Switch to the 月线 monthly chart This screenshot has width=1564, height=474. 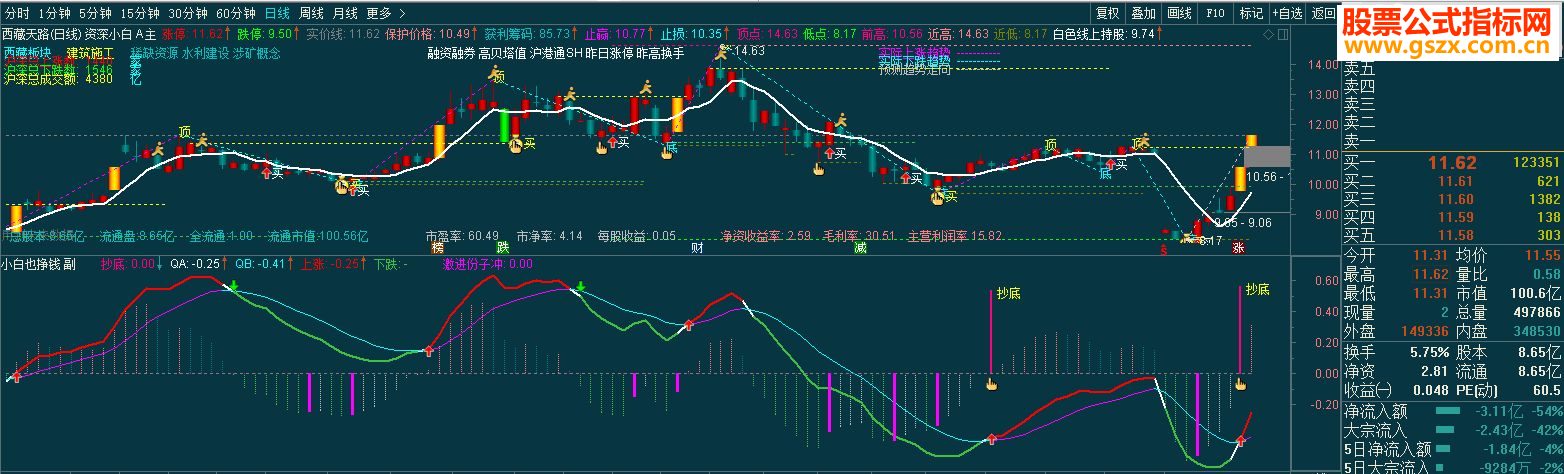pyautogui.click(x=344, y=13)
